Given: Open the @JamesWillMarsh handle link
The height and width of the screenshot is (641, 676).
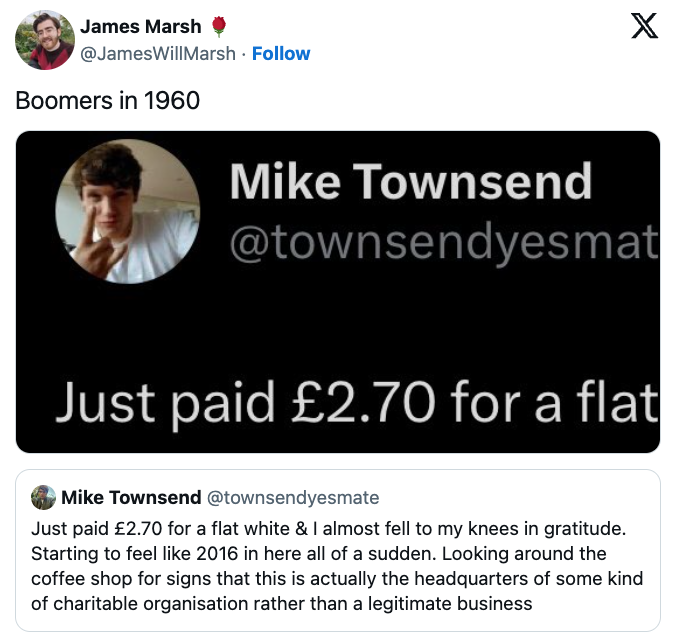Looking at the screenshot, I should [x=158, y=53].
